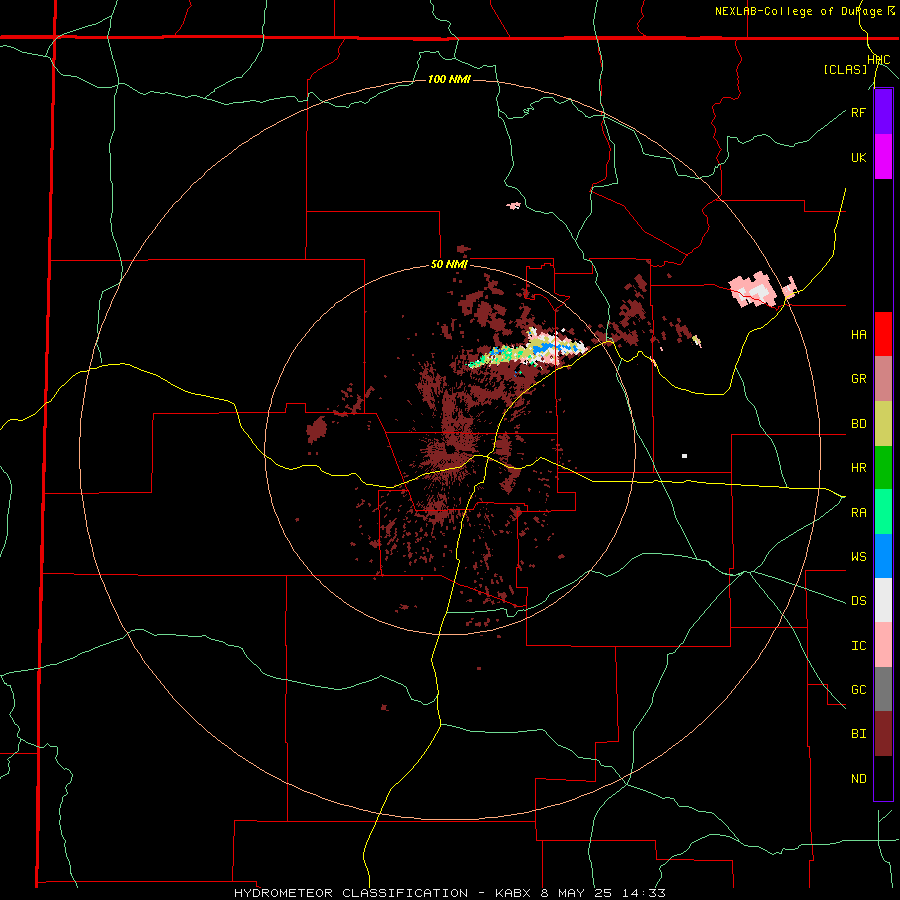
Task: Click the "BD" legend label
Action: tap(858, 424)
